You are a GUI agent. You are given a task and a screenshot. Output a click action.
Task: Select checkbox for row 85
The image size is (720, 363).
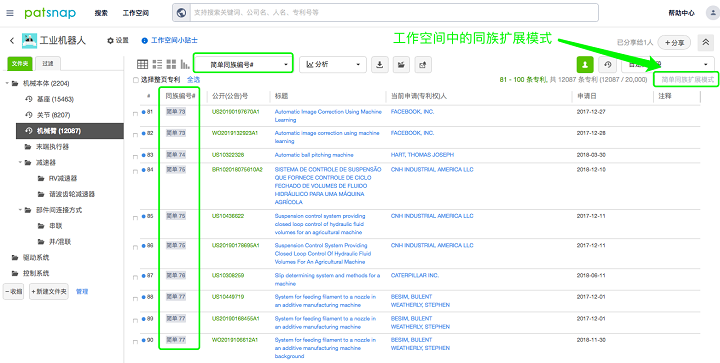[135, 218]
